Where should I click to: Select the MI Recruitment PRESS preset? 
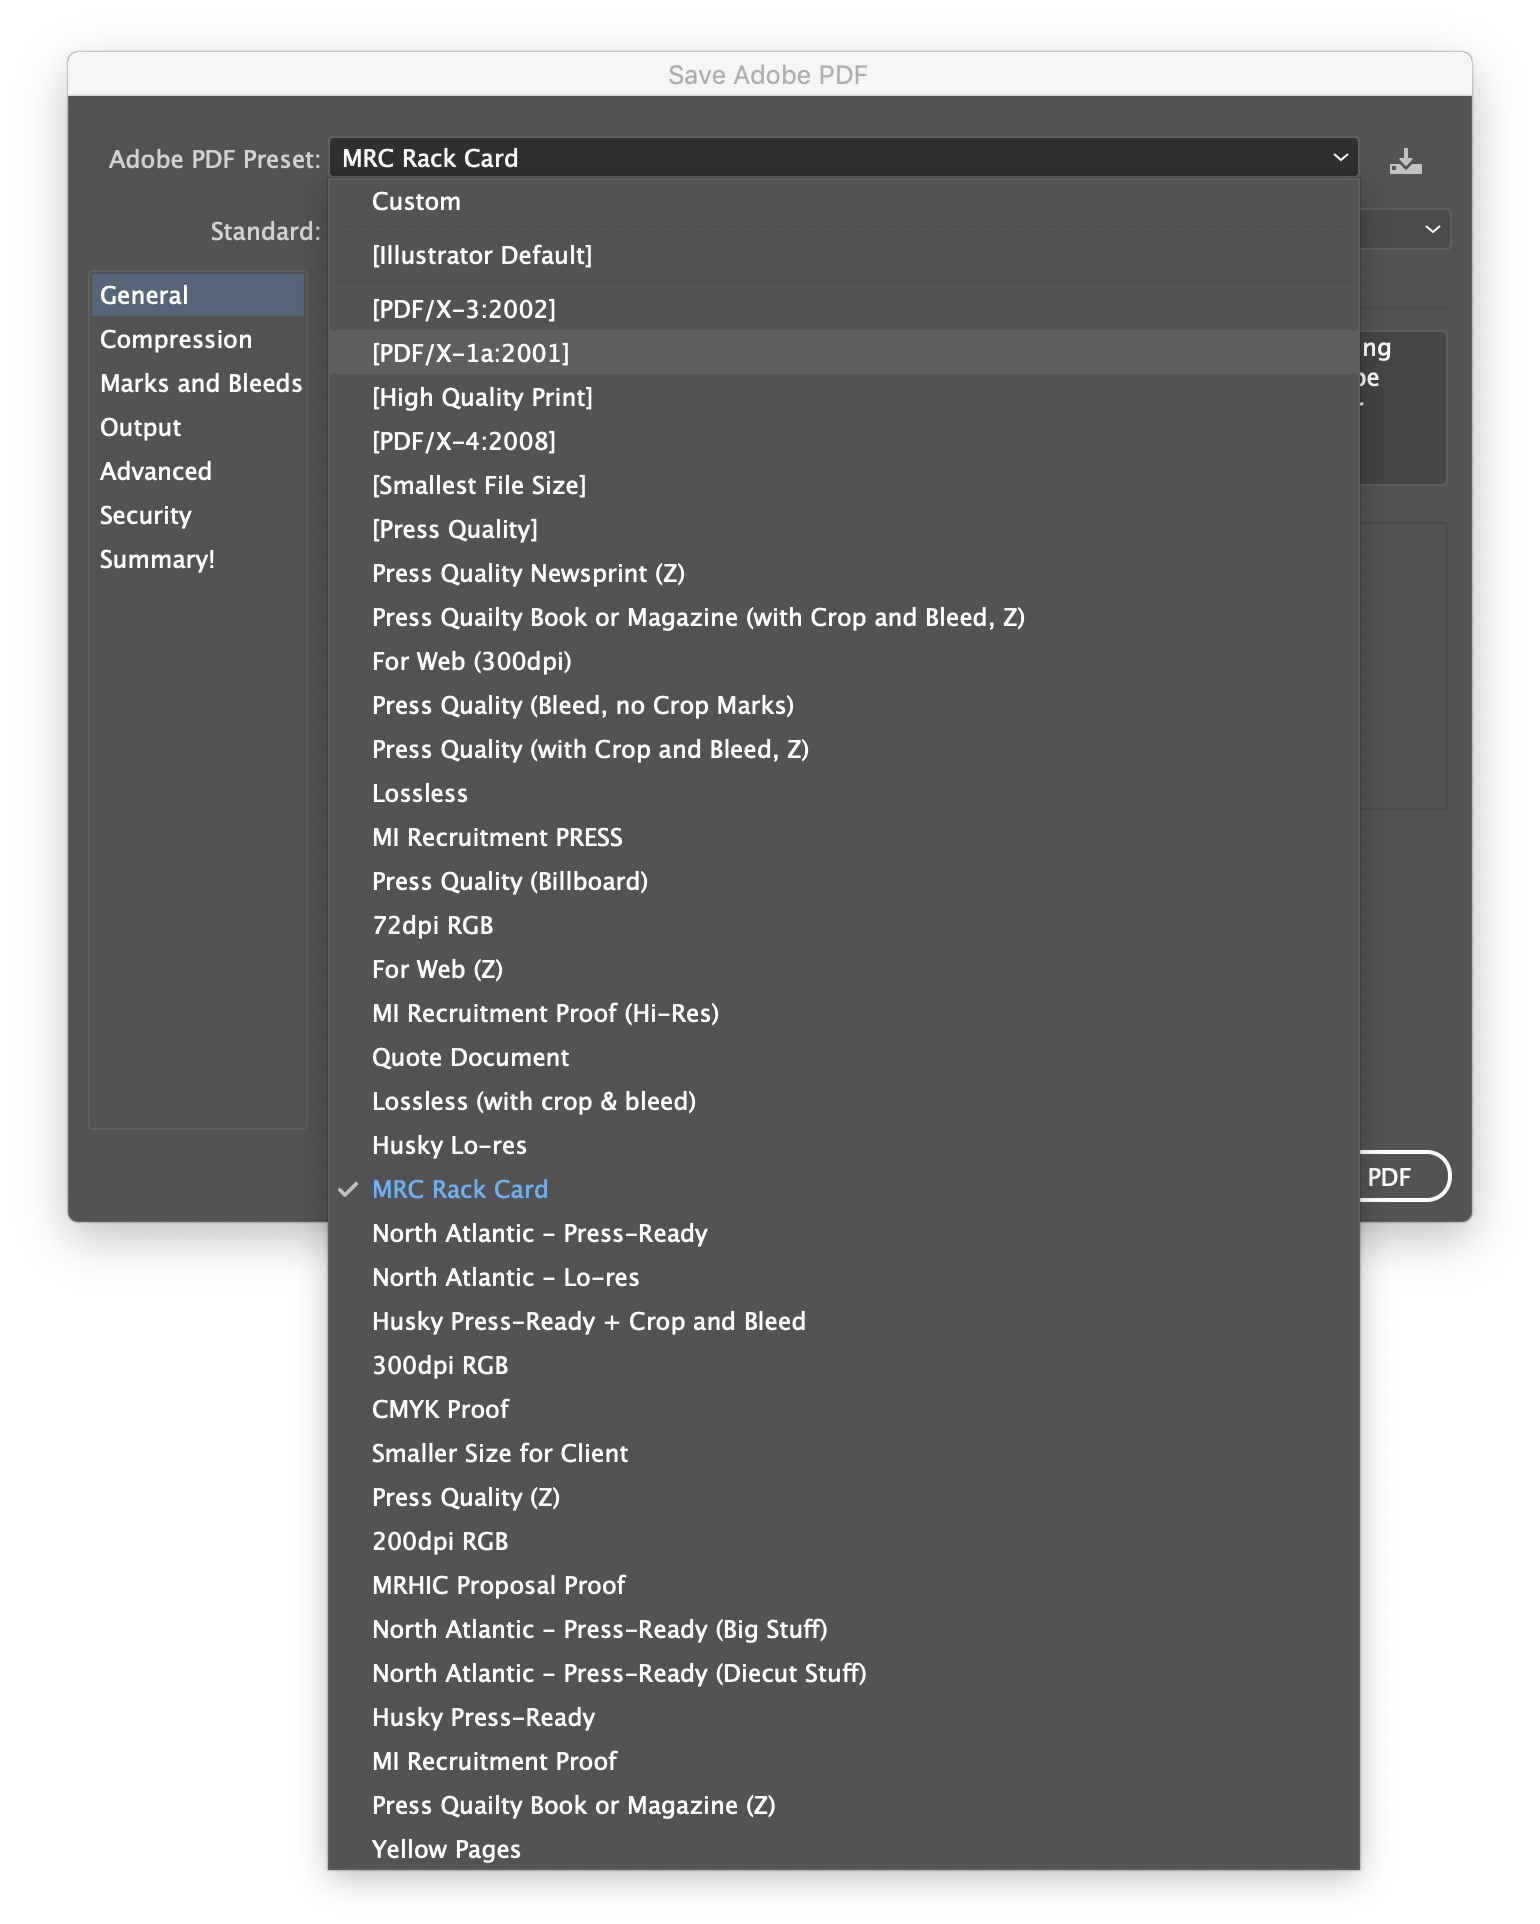(844, 837)
